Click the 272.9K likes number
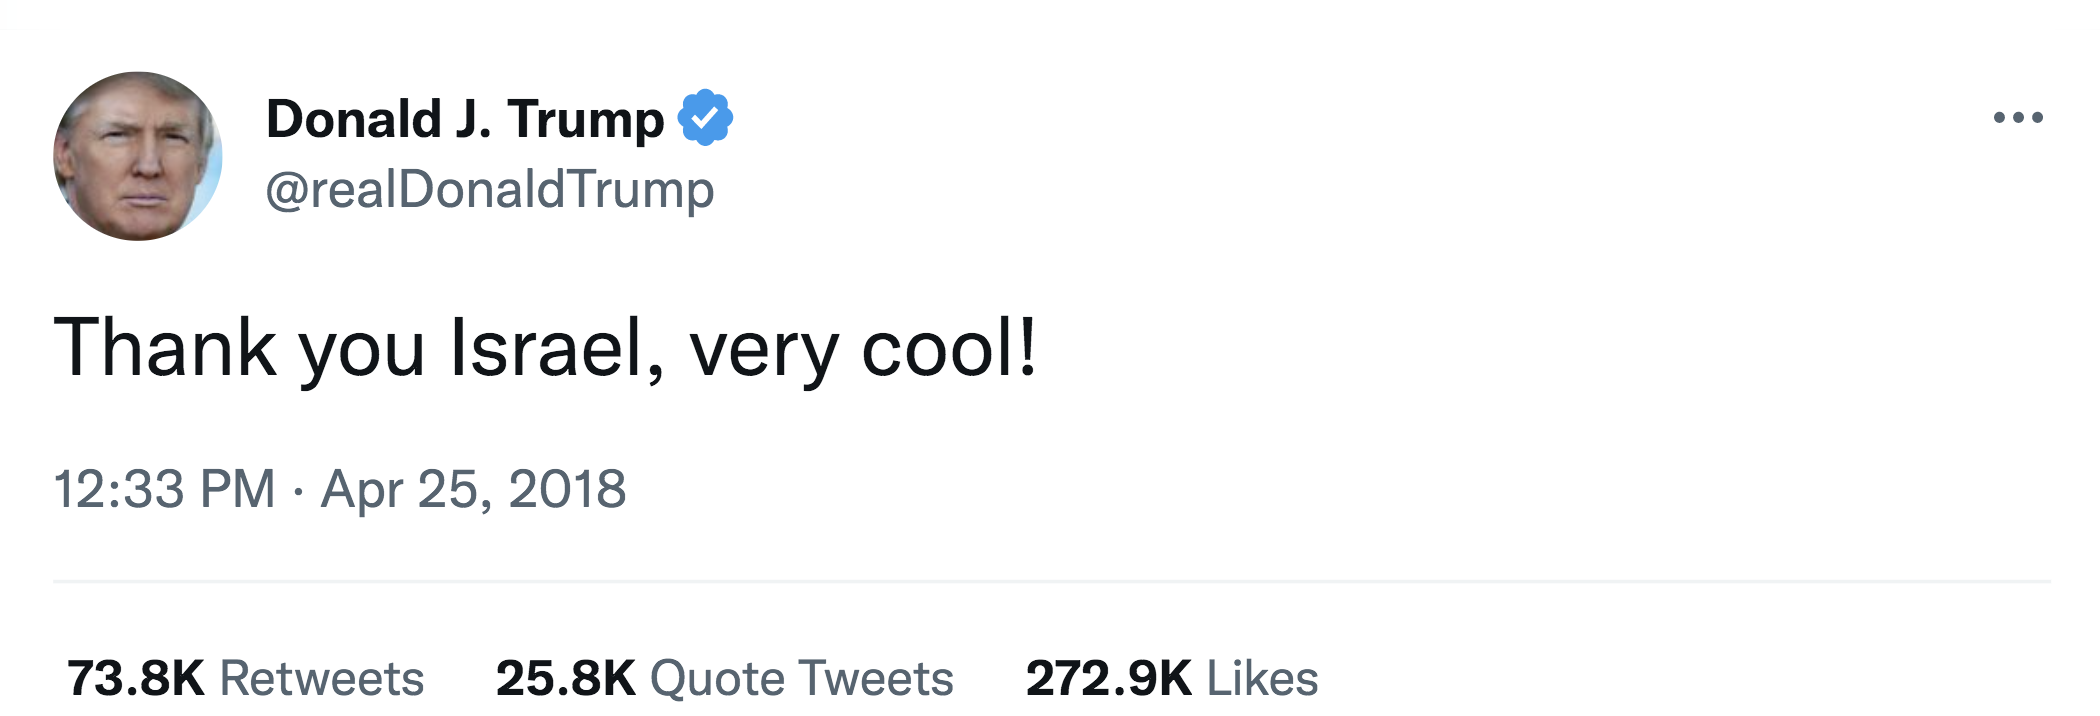This screenshot has width=2100, height=716. point(1109,678)
